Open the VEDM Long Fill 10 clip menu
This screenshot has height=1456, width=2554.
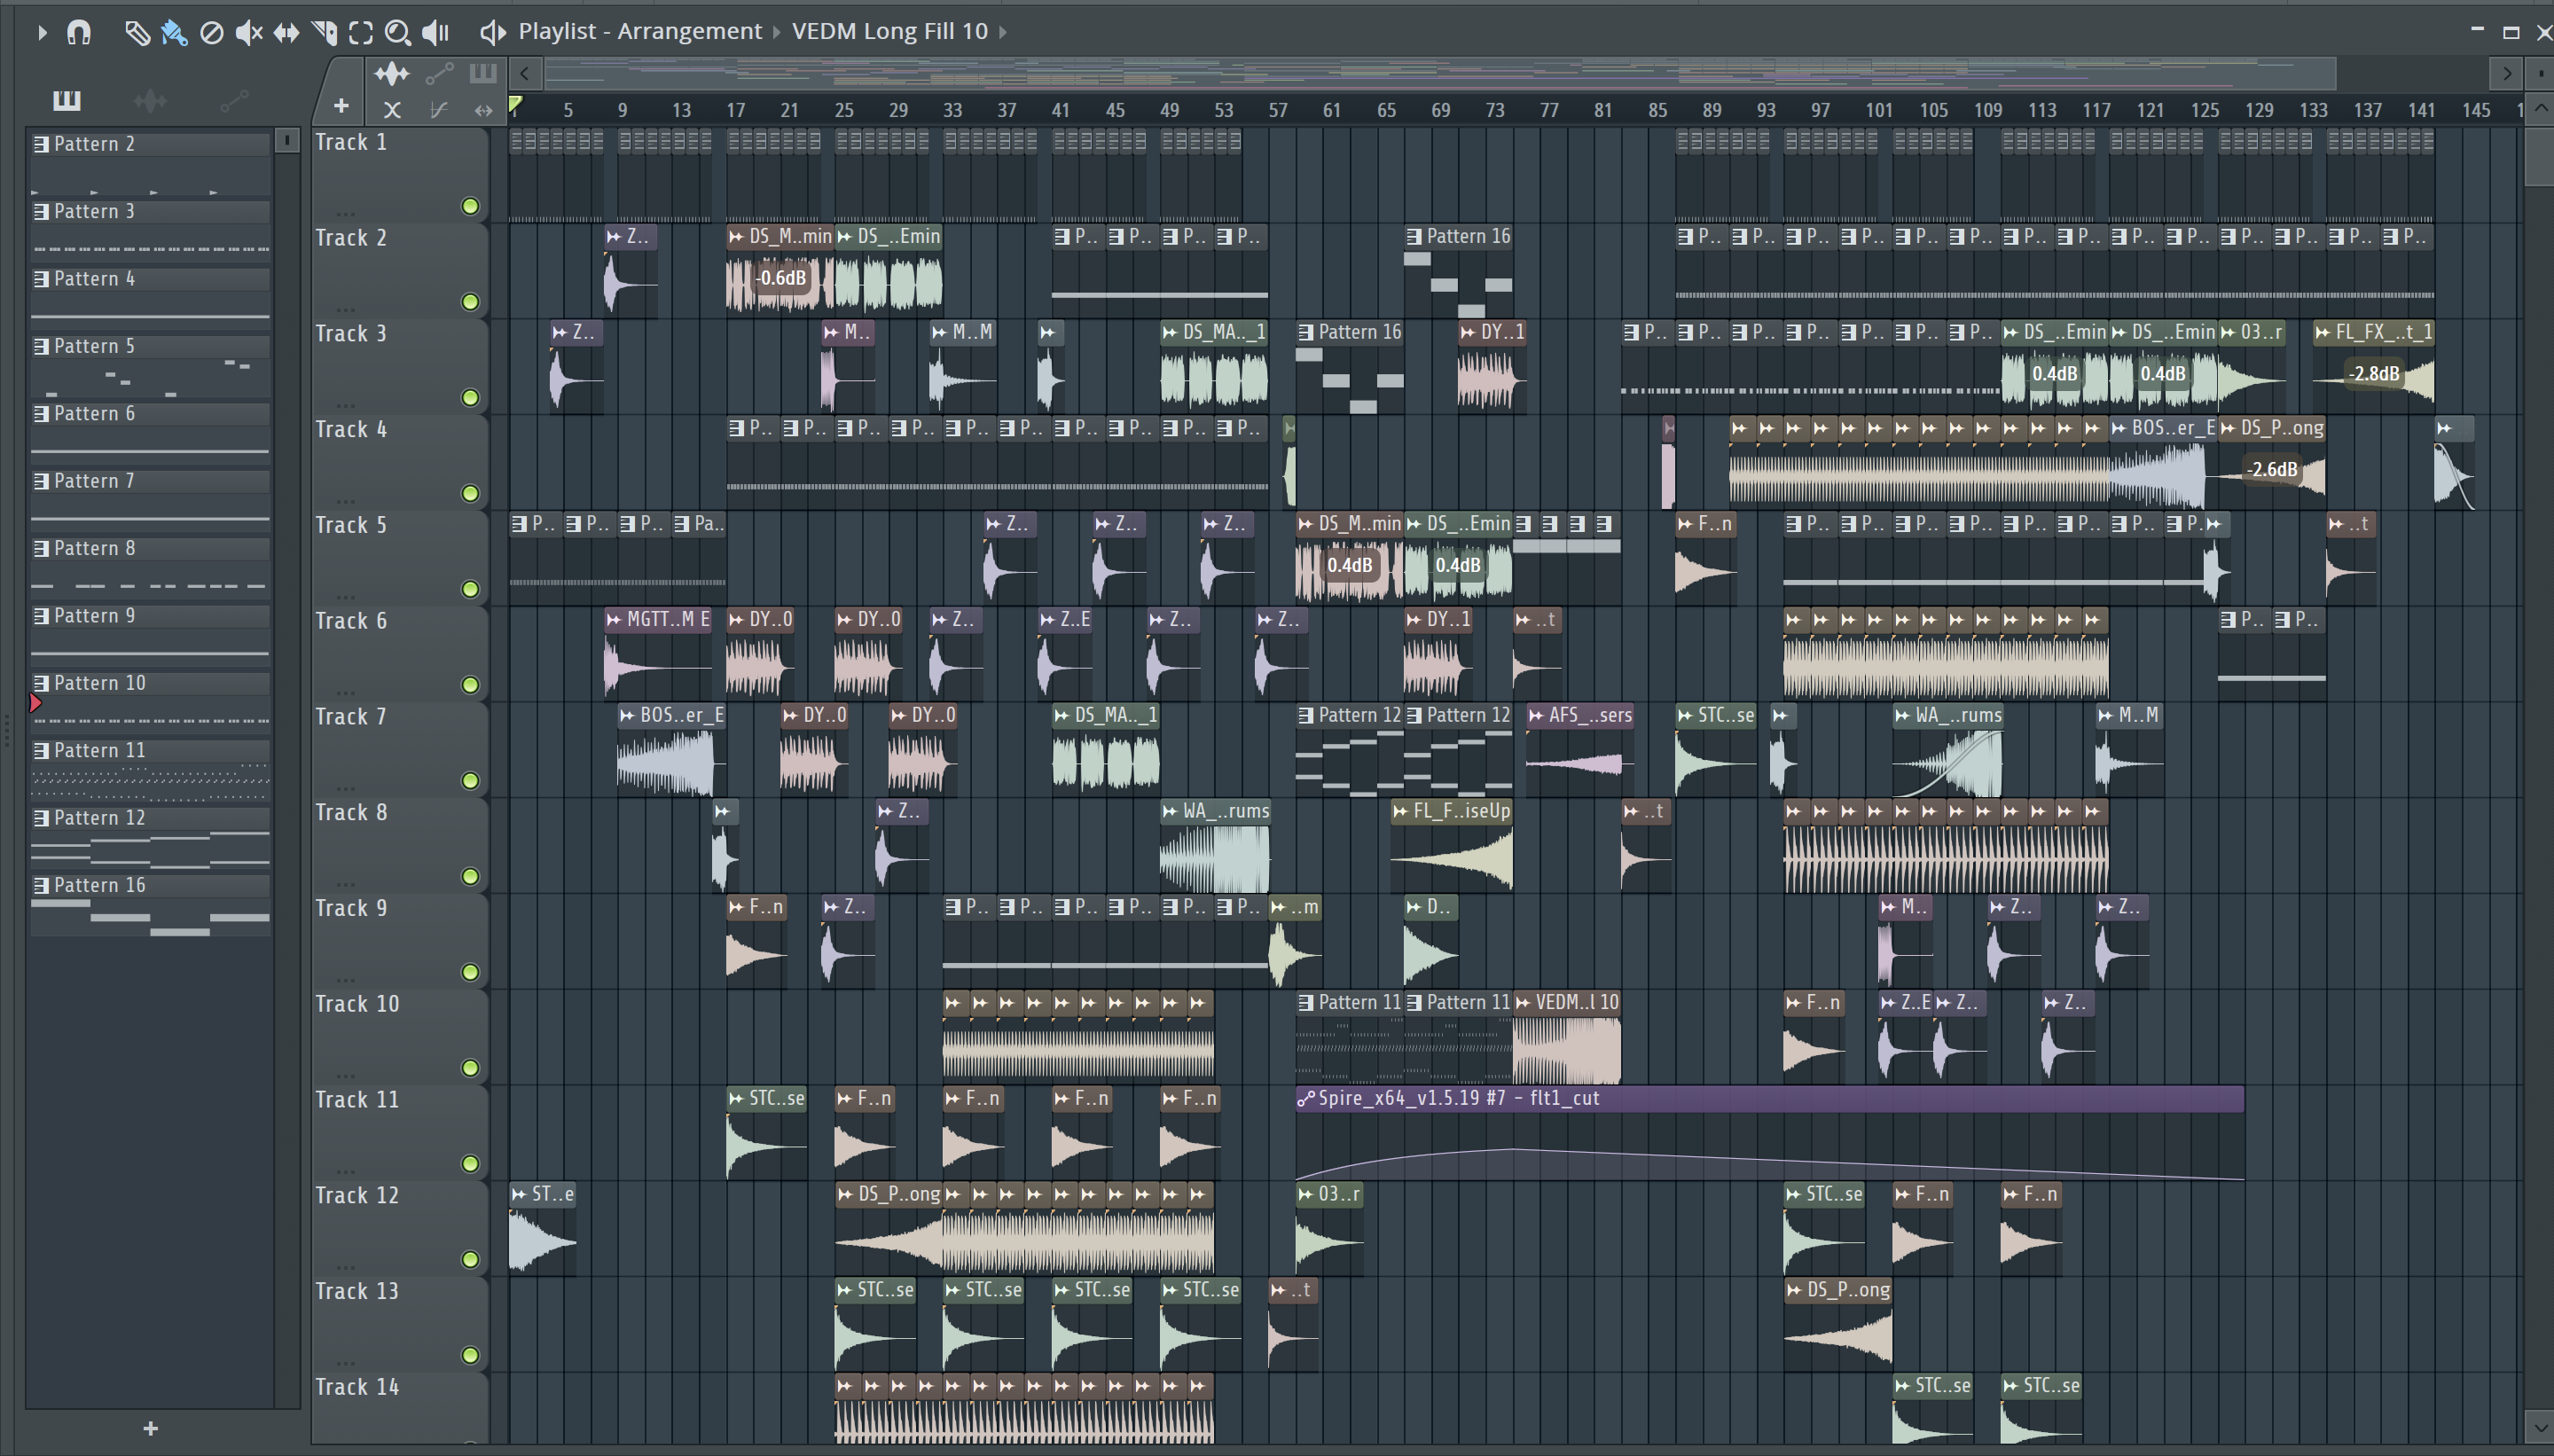pyautogui.click(x=890, y=31)
